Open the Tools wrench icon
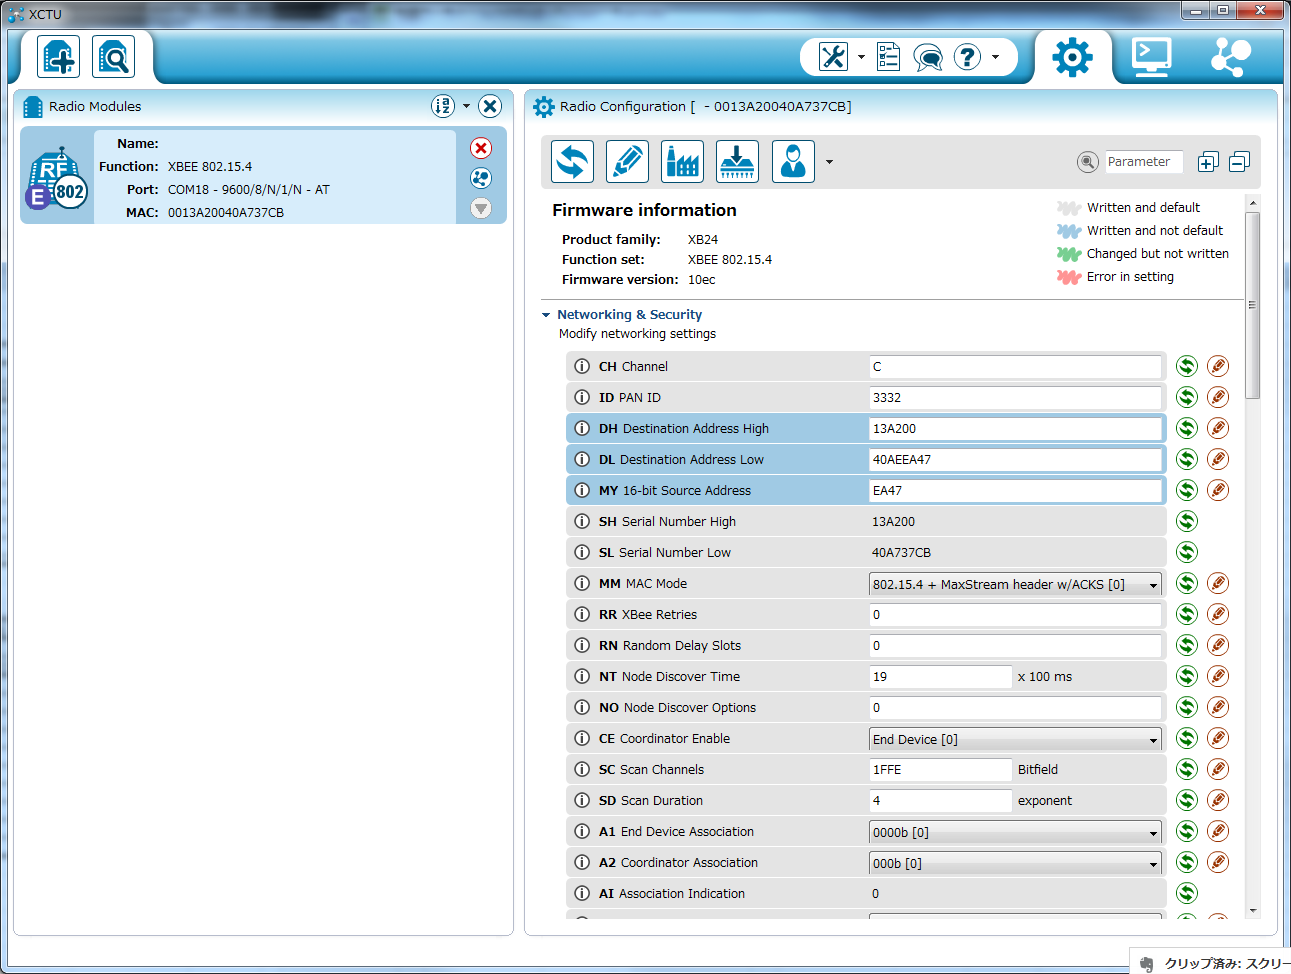 pyautogui.click(x=833, y=57)
